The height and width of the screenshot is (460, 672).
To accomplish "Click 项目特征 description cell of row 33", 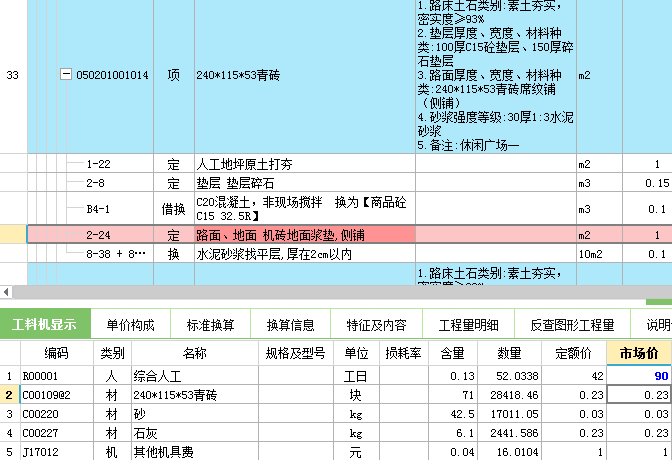I will [496, 75].
